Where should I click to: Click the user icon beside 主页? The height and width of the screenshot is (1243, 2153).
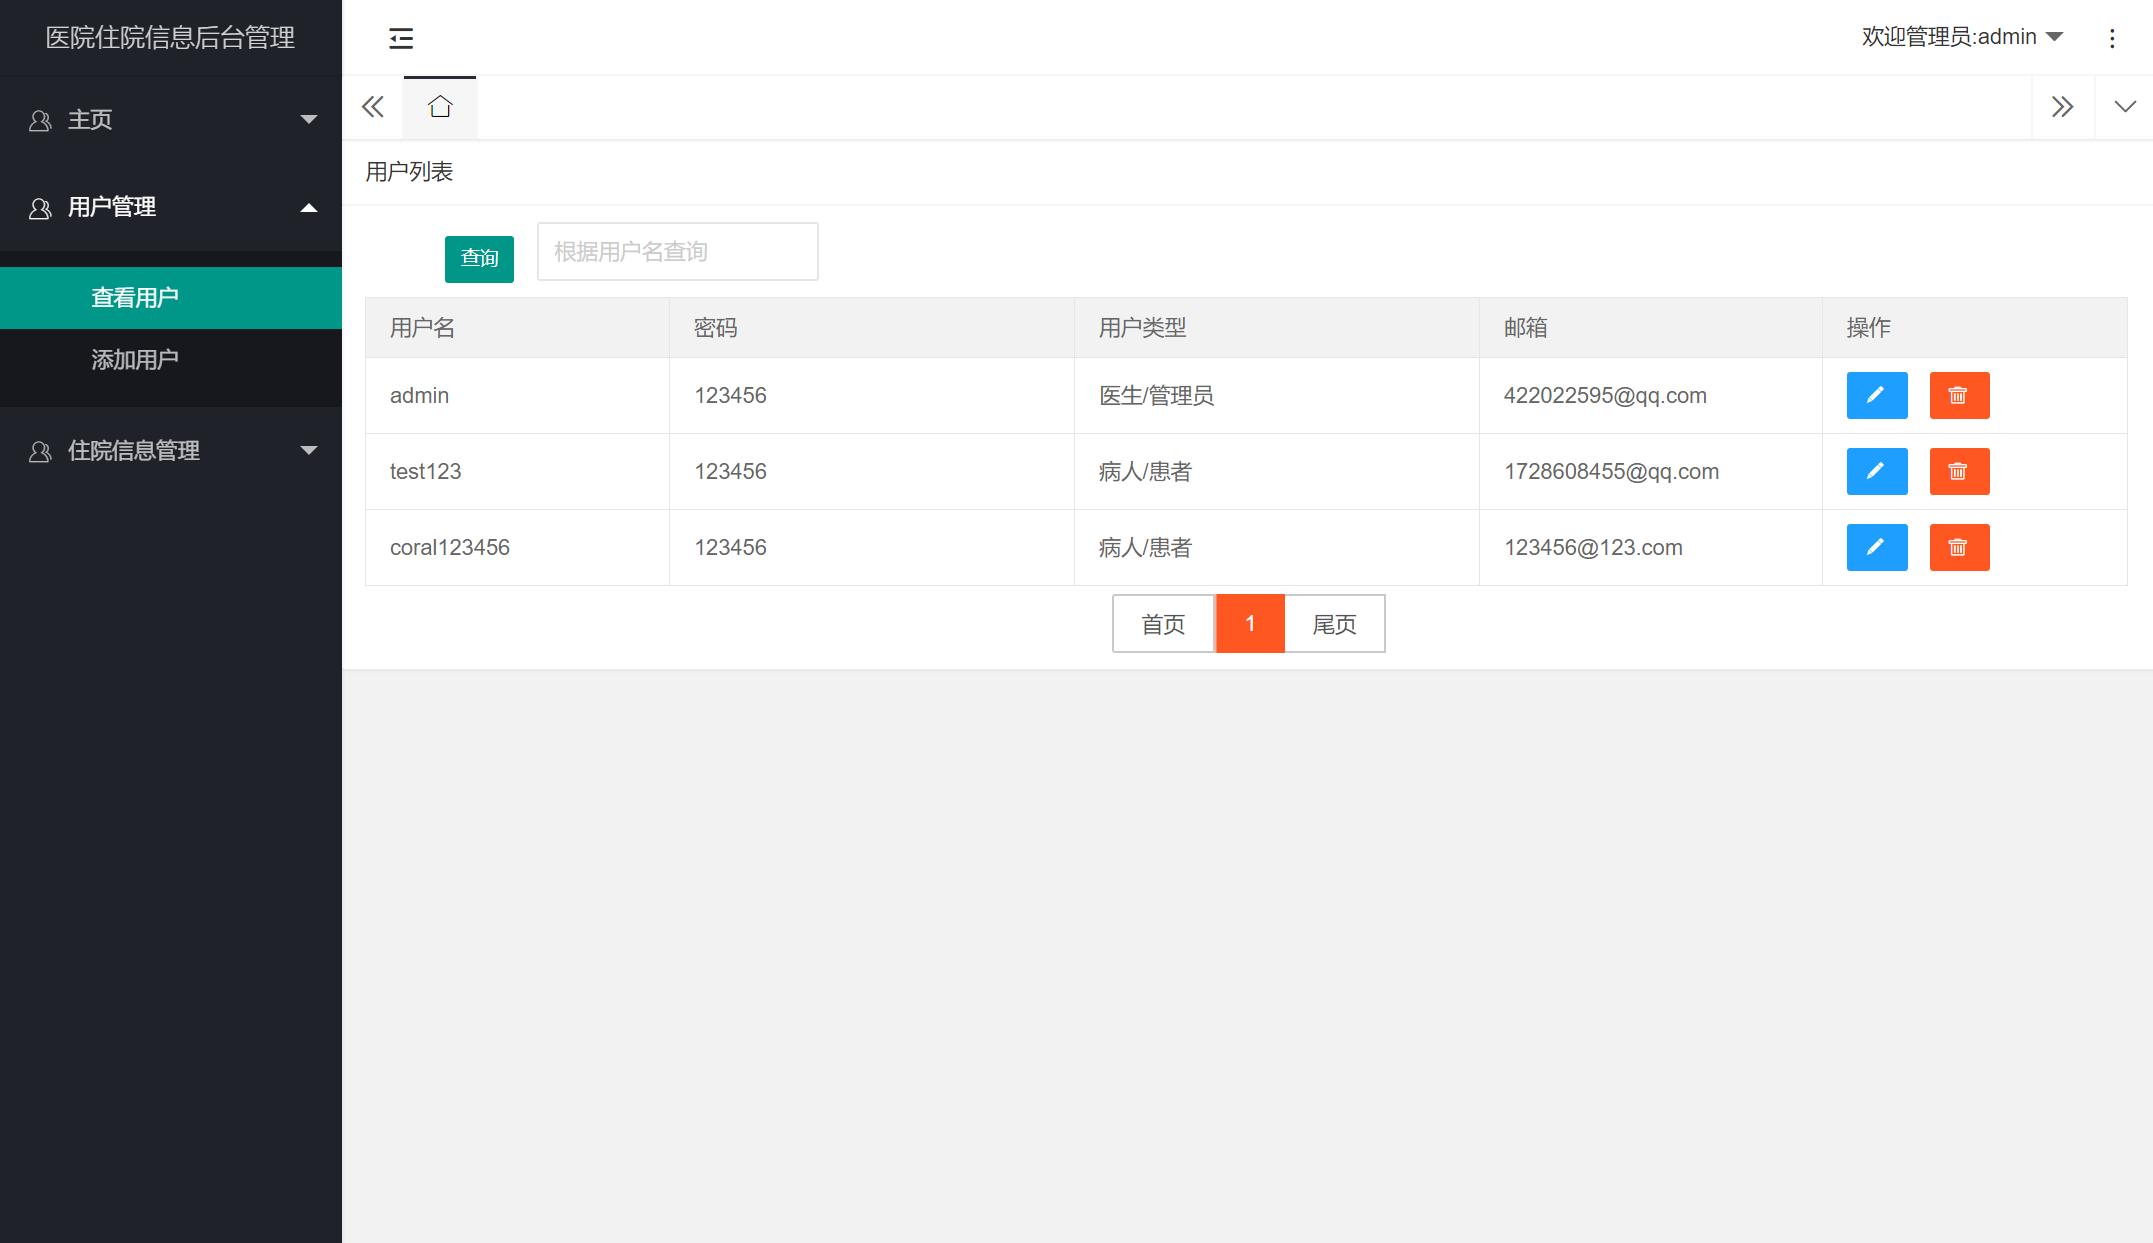(40, 121)
